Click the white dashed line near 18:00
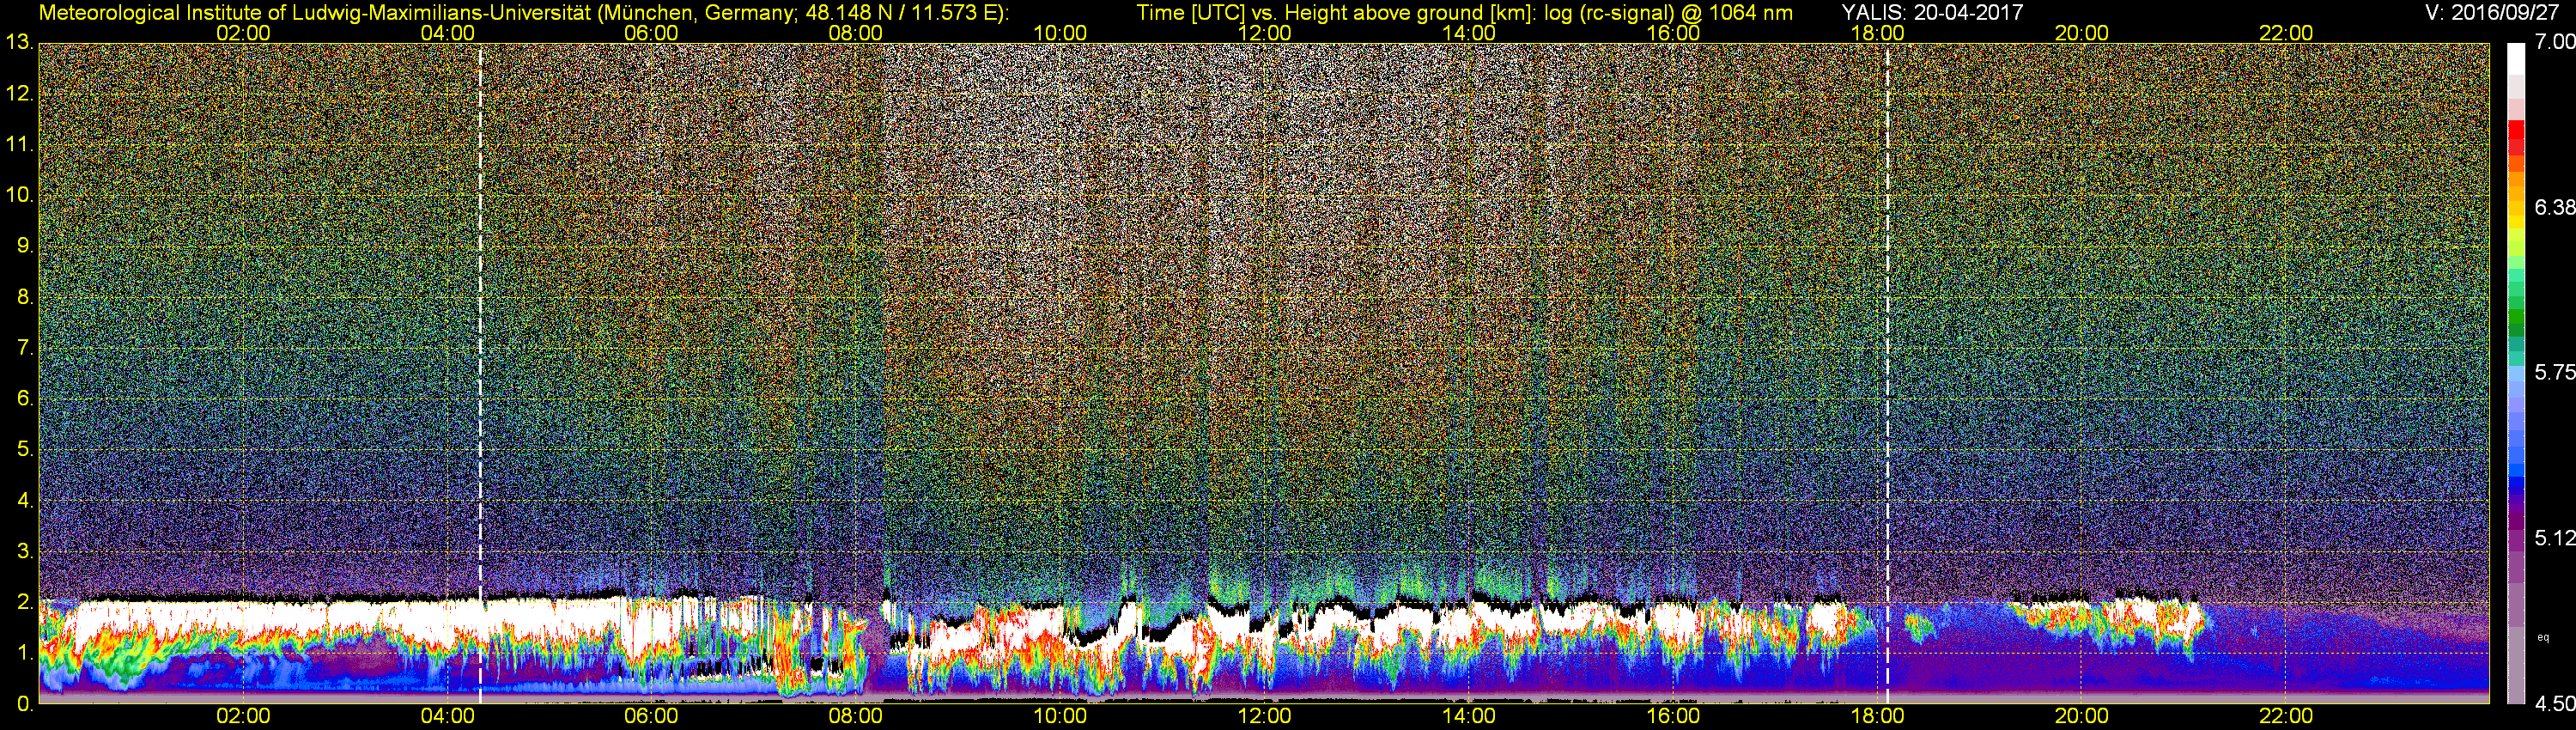Image resolution: width=2576 pixels, height=730 pixels. click(1887, 370)
